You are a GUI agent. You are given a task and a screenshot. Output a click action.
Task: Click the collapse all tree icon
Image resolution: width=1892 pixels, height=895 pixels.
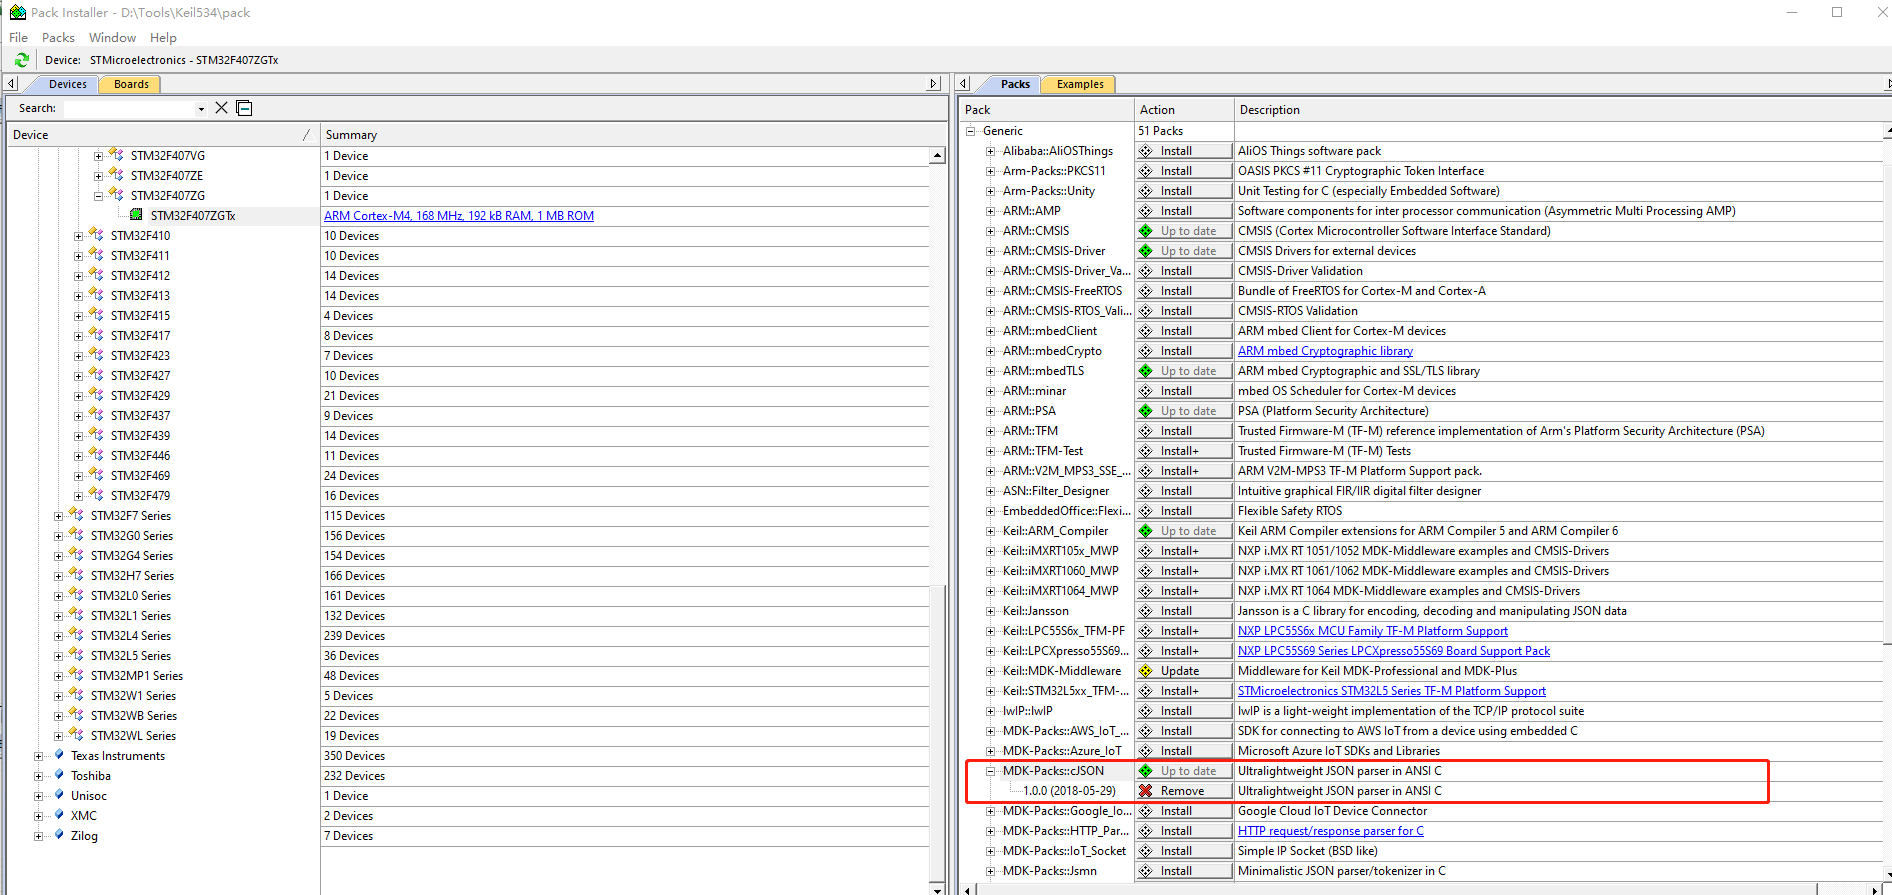point(244,108)
